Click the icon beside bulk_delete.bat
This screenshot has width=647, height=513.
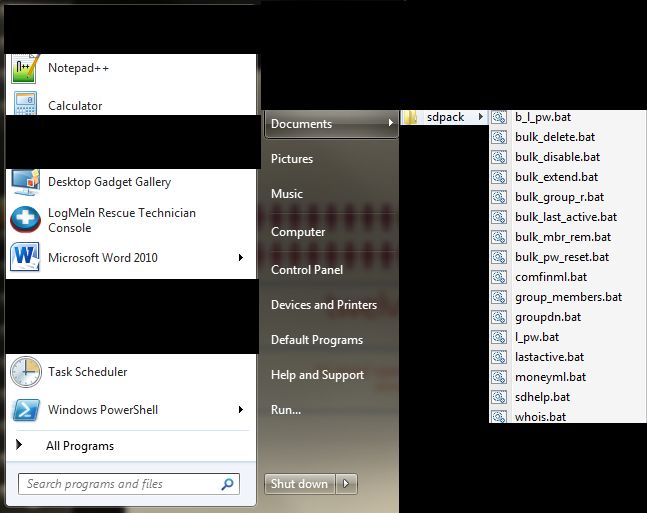coord(498,137)
